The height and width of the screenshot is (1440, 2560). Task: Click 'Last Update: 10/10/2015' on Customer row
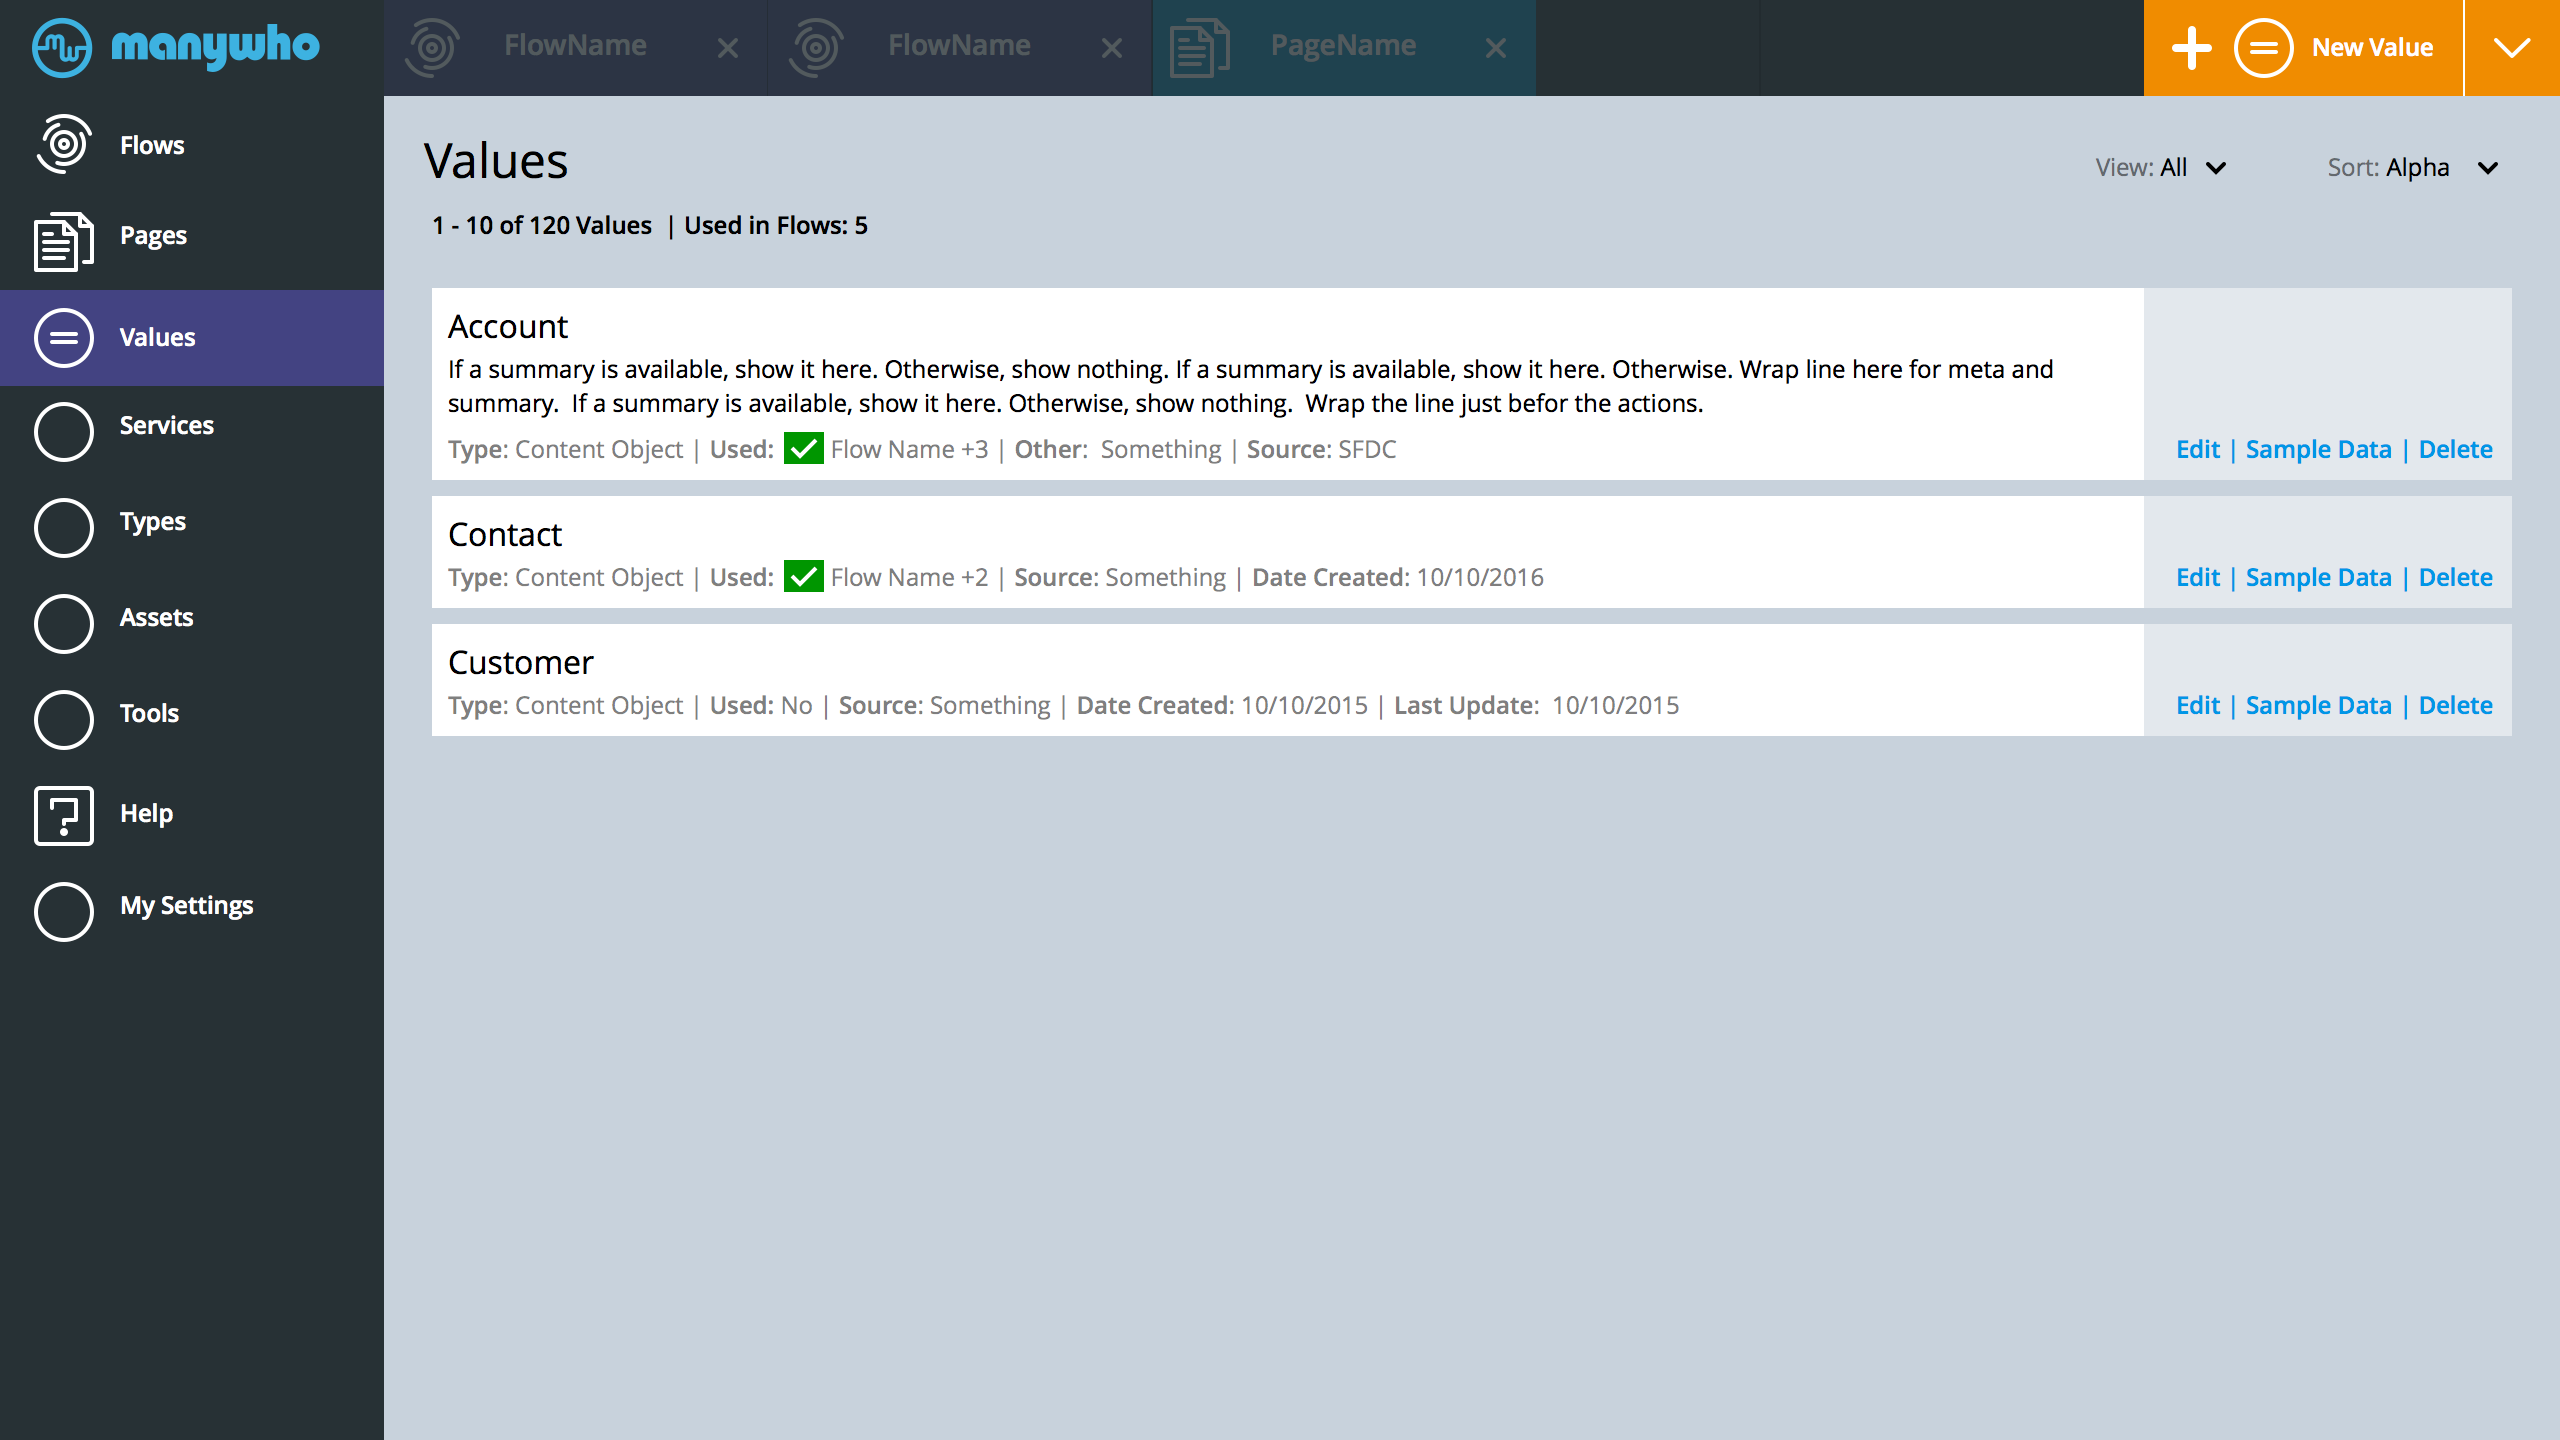pyautogui.click(x=1536, y=705)
